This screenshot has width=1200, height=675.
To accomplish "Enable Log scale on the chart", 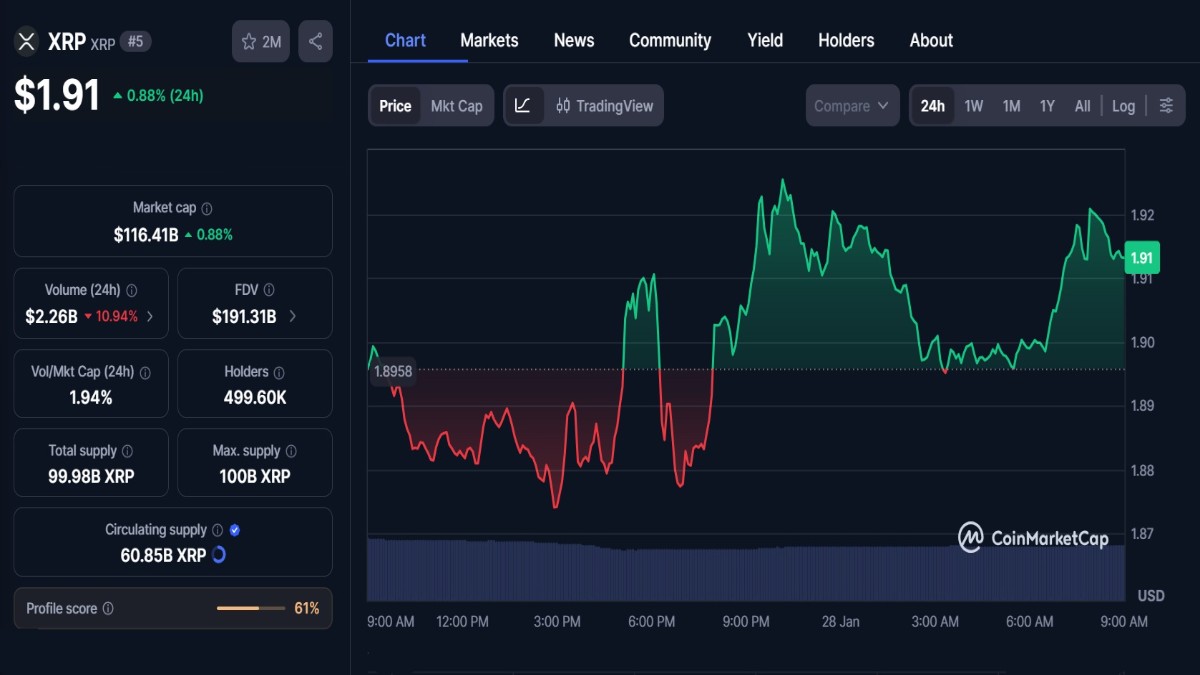I will (x=1124, y=105).
